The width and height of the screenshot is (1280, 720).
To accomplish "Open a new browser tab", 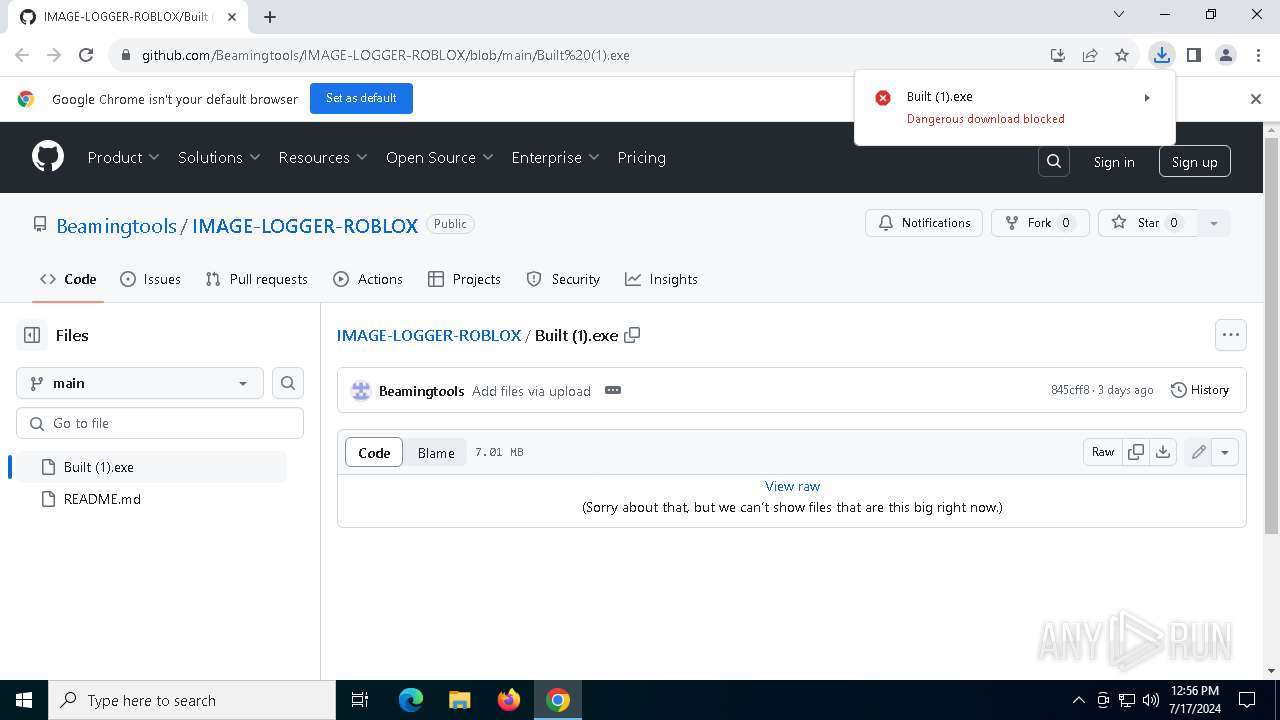I will 270,16.
